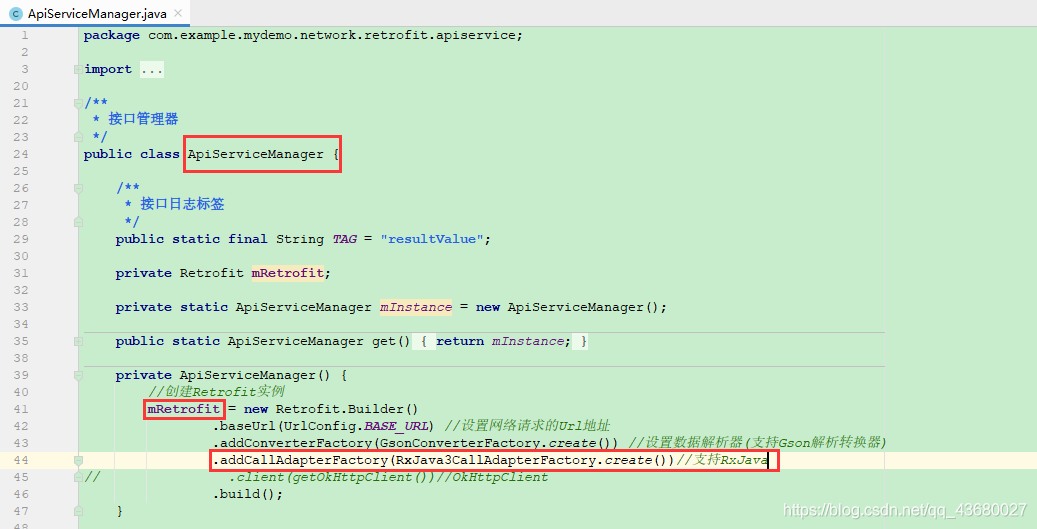Click class name ApiServiceManager in class declaration
The image size is (1037, 529).
255,154
